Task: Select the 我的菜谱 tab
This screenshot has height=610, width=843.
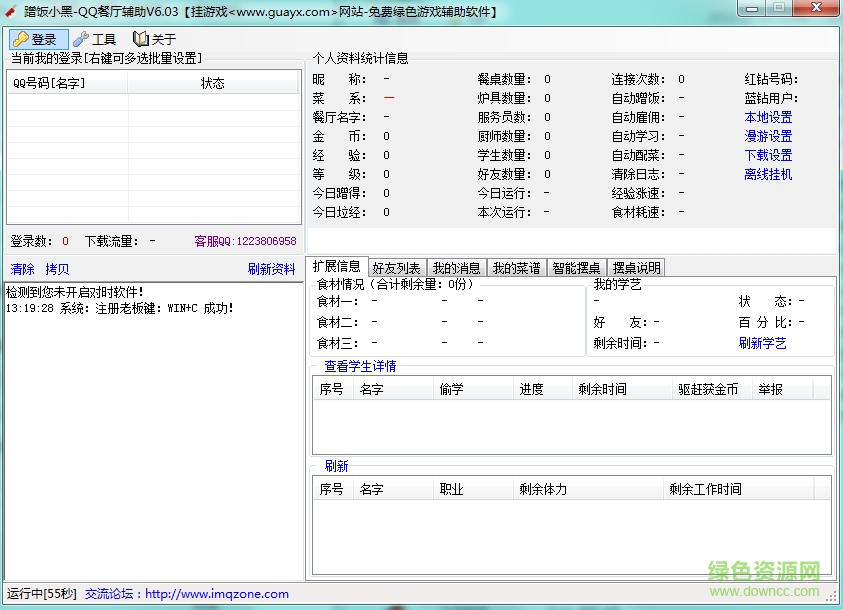Action: 516,268
